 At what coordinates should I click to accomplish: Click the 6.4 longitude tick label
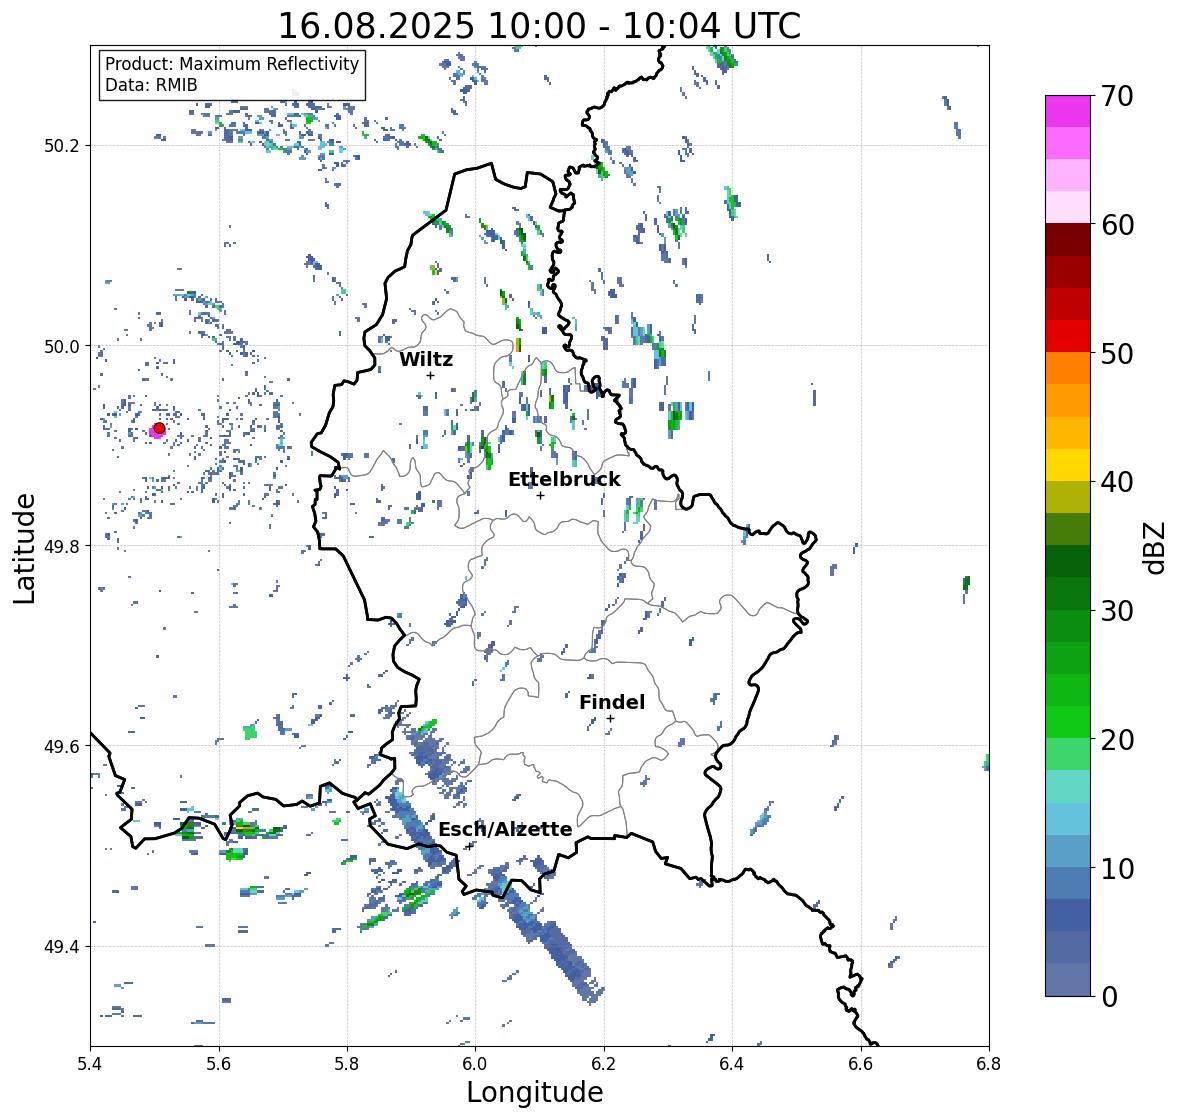pos(732,1064)
